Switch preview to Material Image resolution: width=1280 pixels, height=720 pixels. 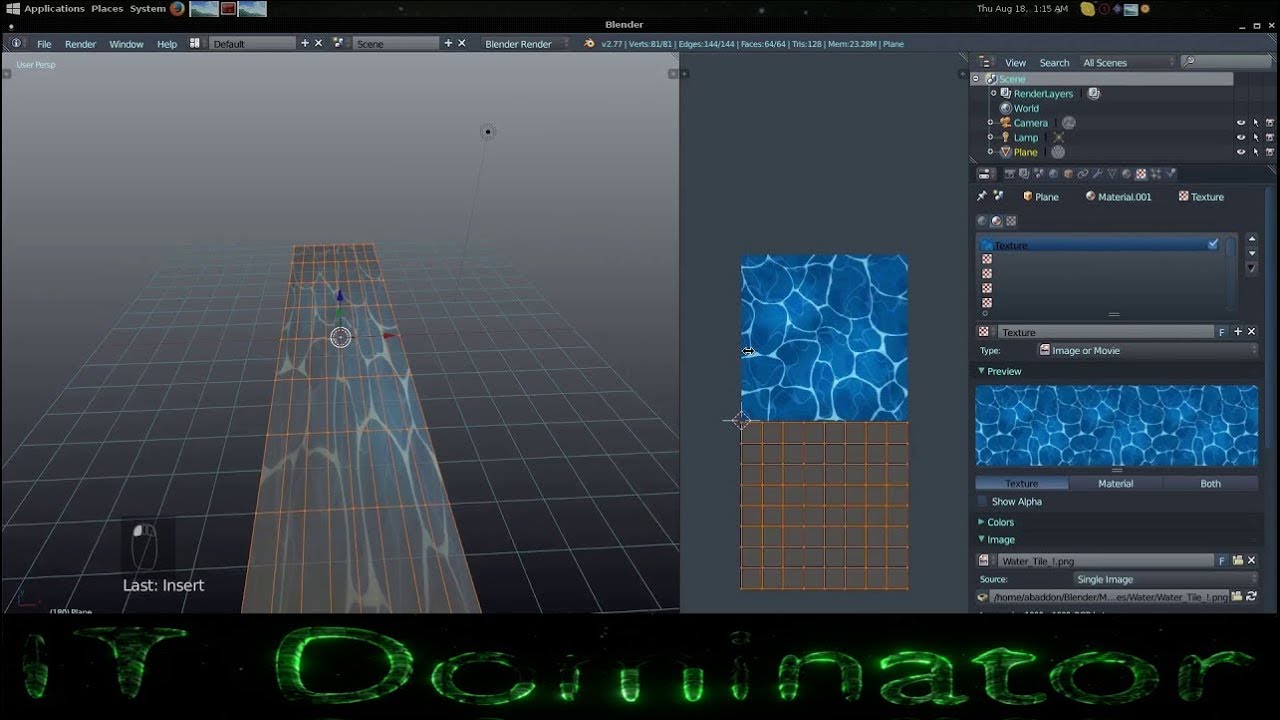point(1115,484)
